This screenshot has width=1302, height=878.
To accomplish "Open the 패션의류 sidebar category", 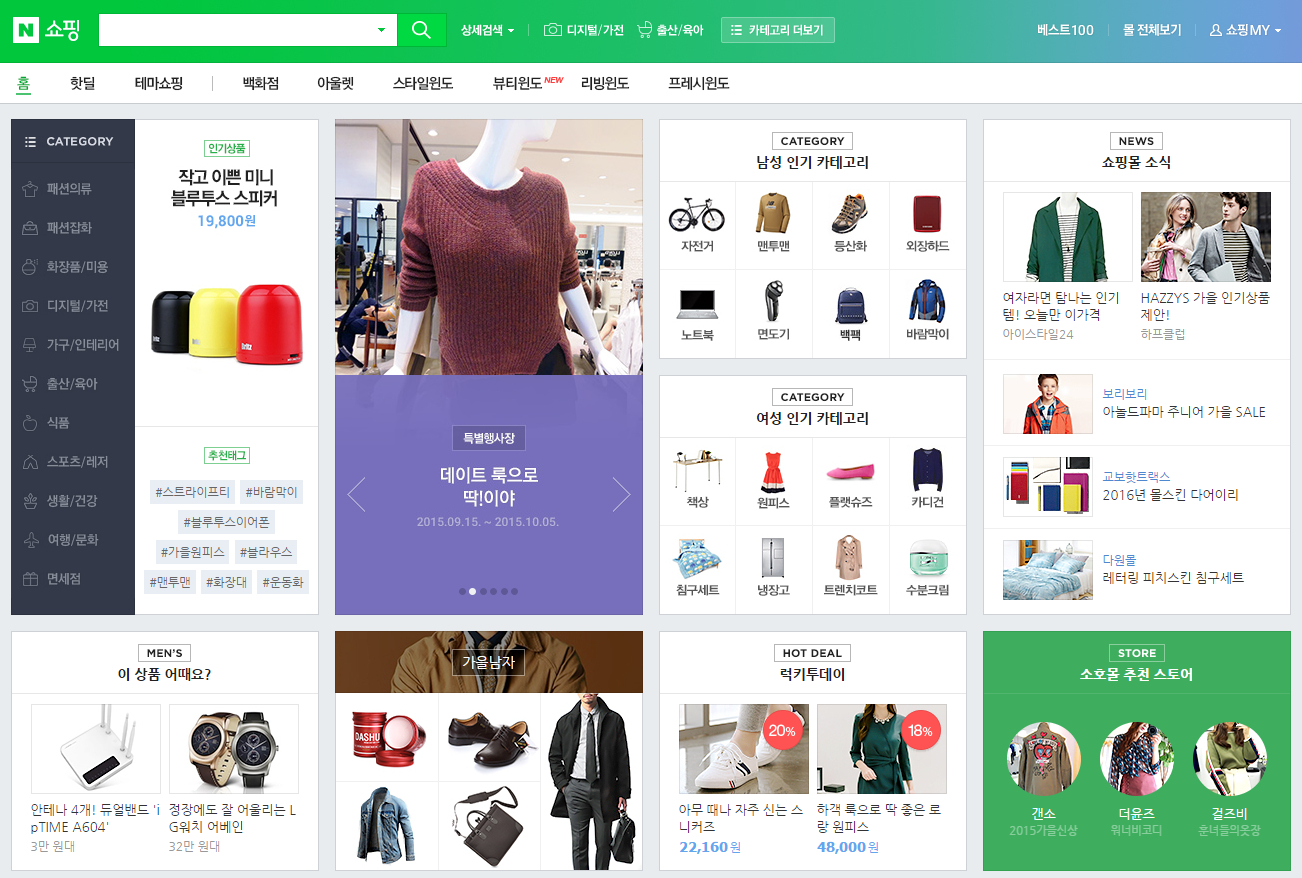I will tap(69, 189).
